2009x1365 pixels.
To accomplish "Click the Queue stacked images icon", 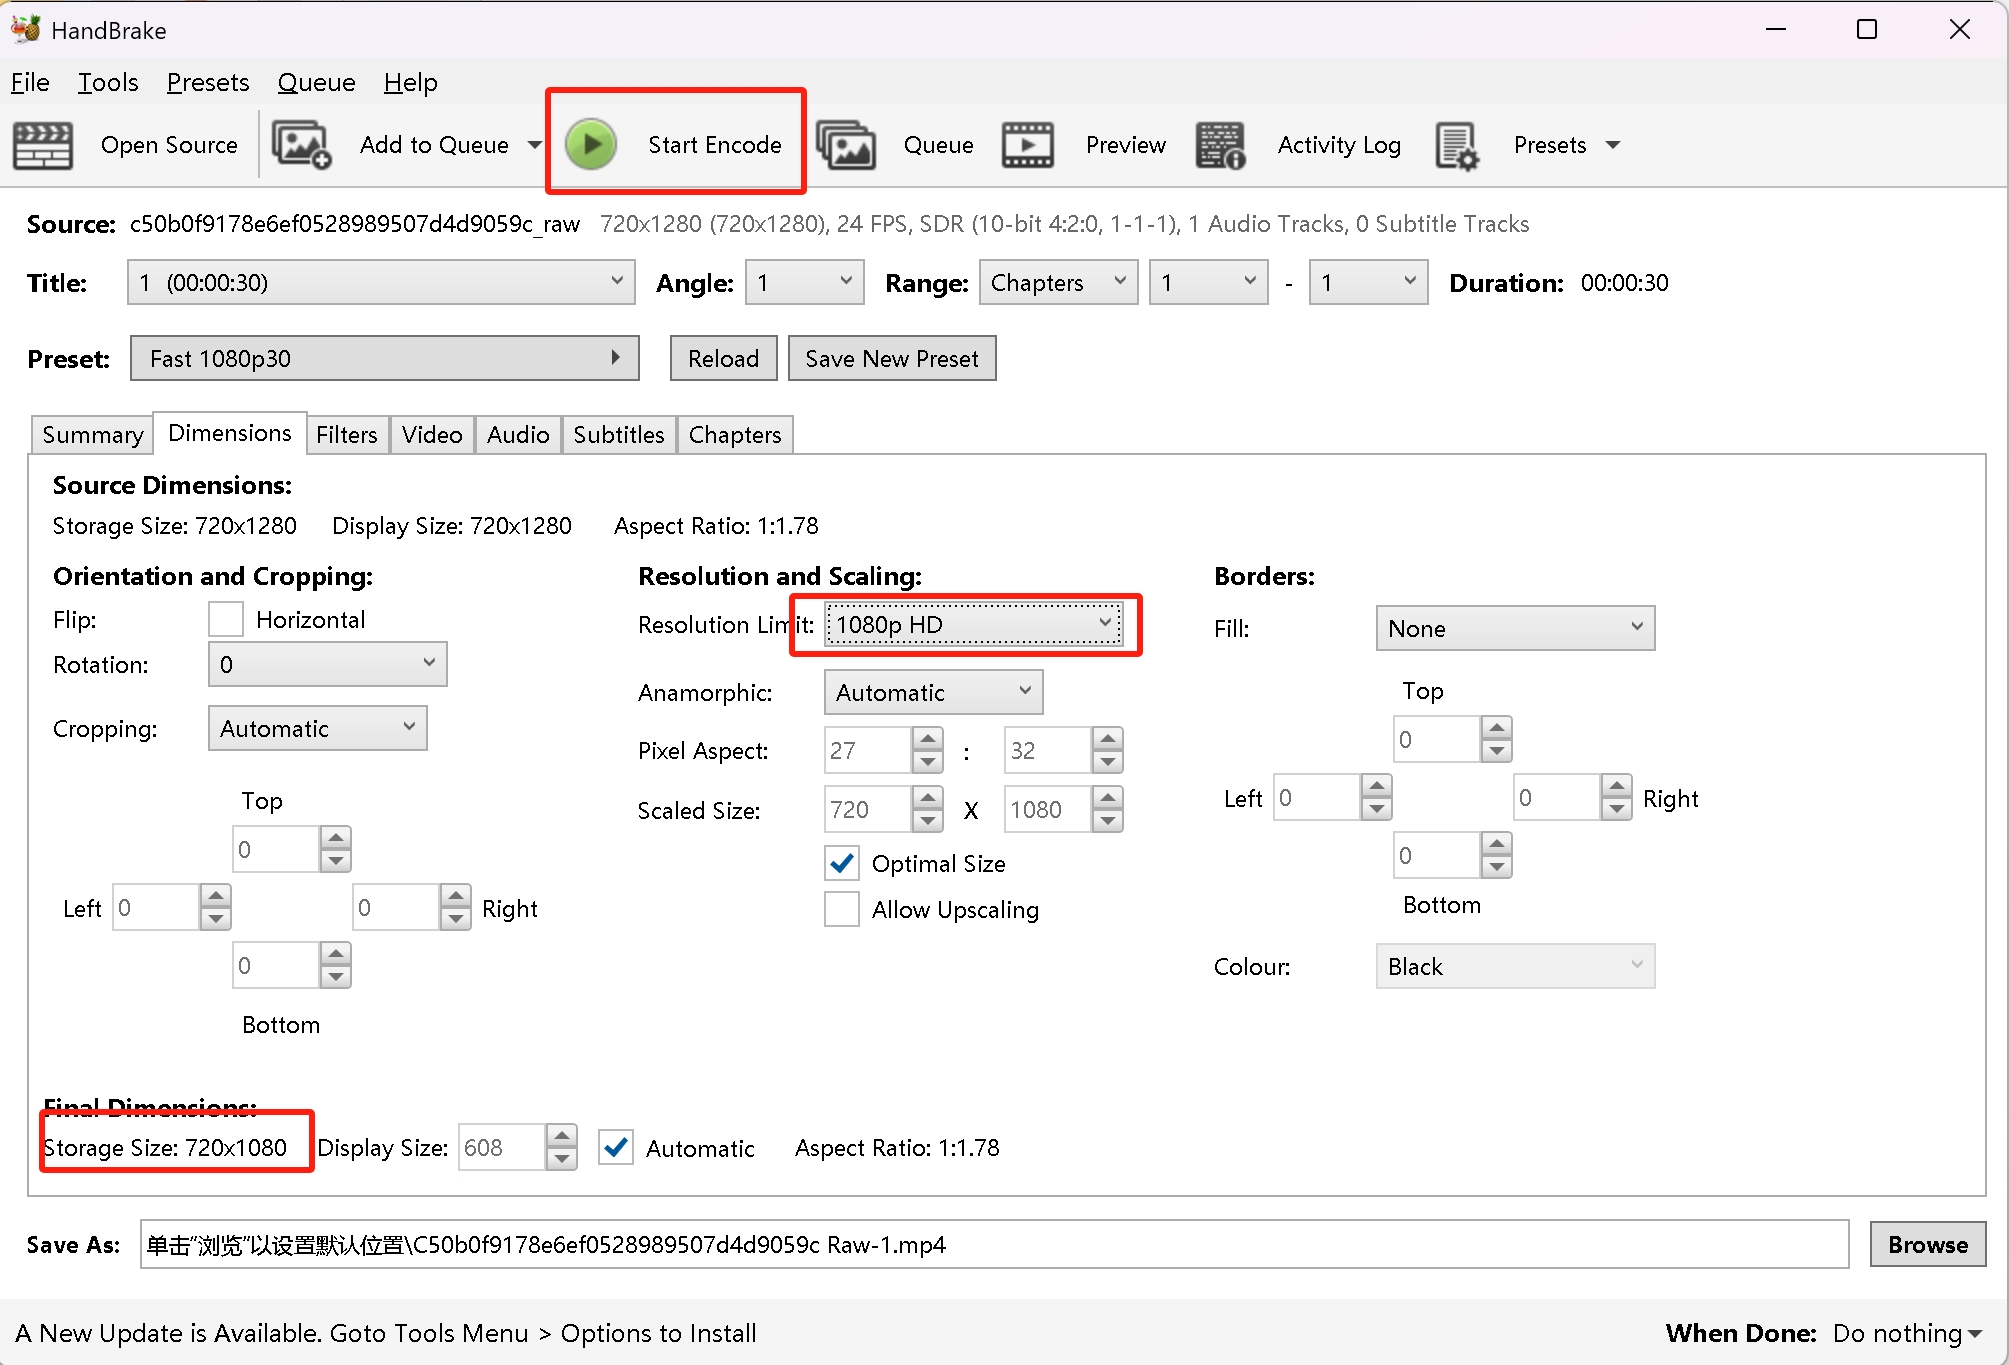I will 846,146.
